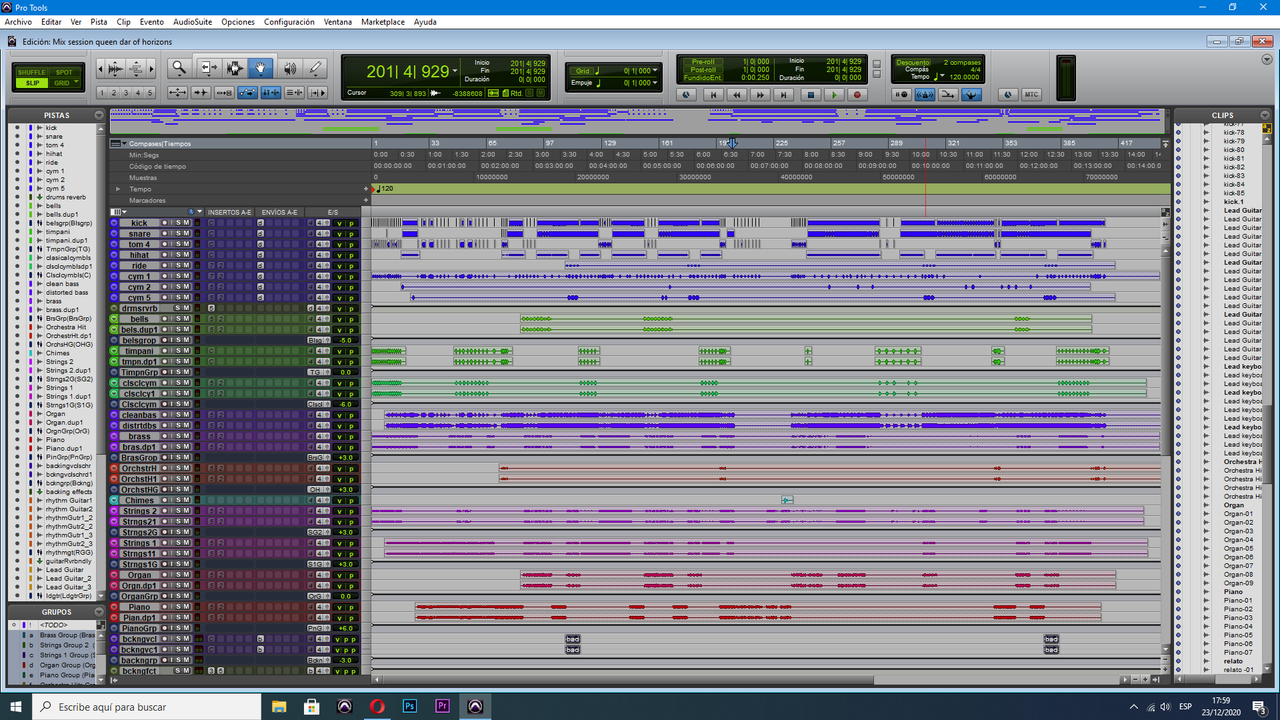Click the INSERTOS A-E column header
The height and width of the screenshot is (720, 1280).
tap(230, 212)
